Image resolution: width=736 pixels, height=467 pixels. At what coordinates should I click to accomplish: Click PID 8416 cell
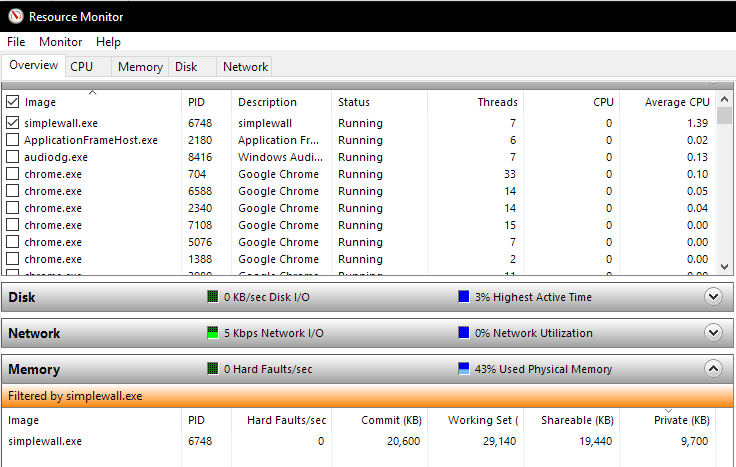[x=200, y=157]
